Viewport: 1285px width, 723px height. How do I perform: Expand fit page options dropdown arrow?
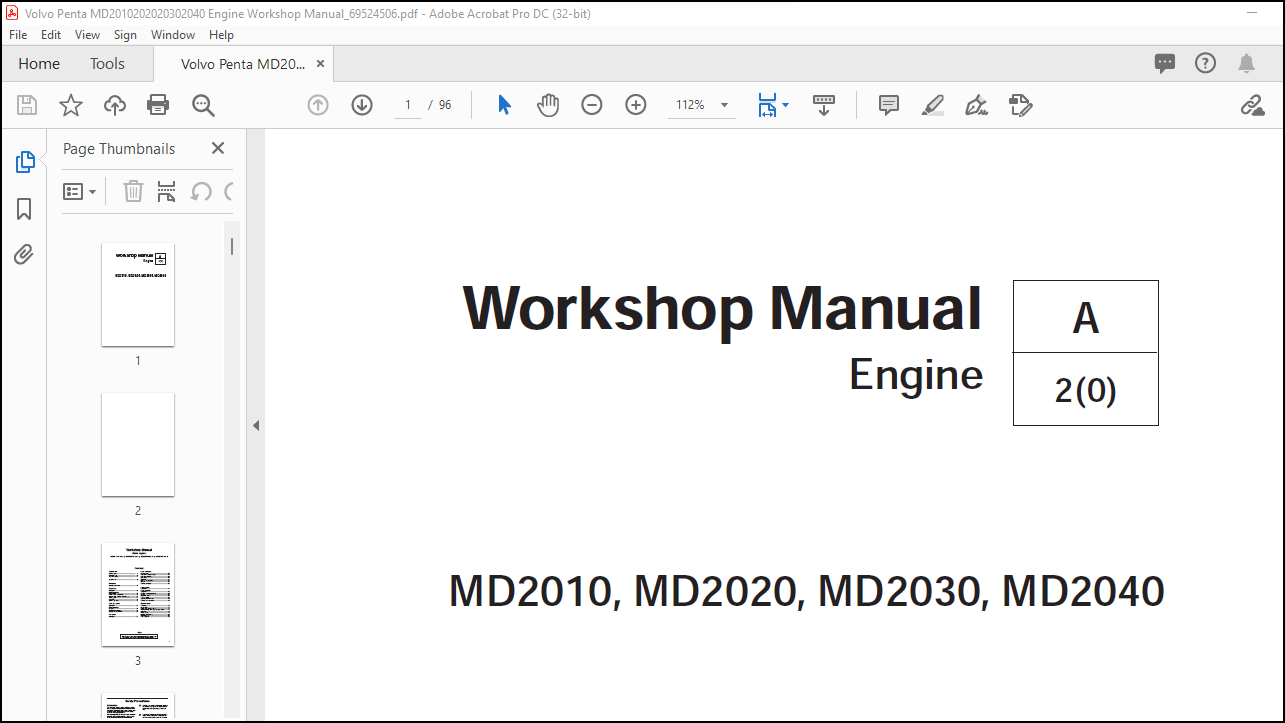click(x=785, y=105)
